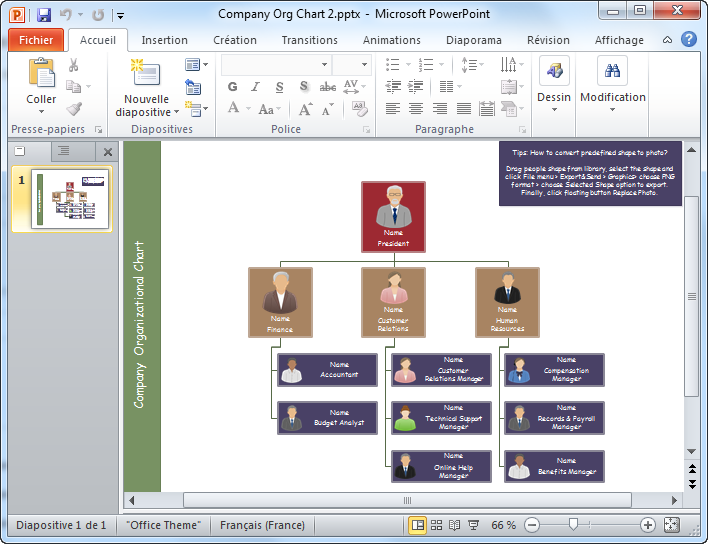Center text in Paragraphe group
The image size is (708, 544).
click(416, 109)
